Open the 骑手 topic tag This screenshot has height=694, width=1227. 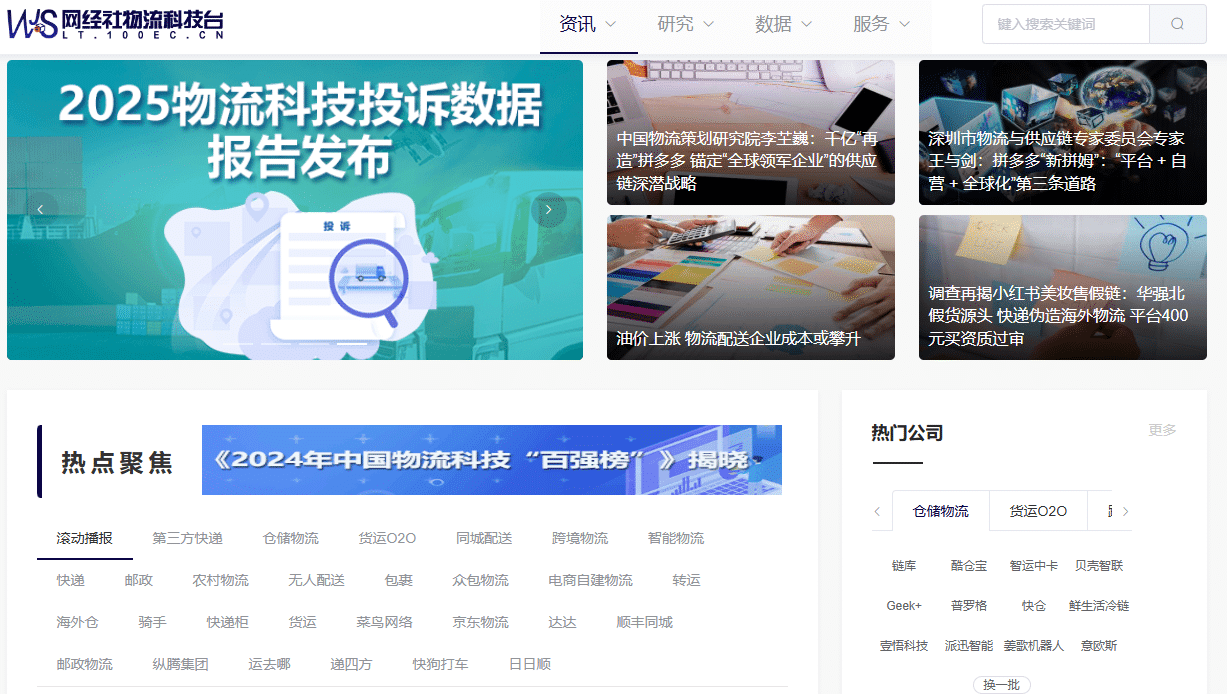click(x=153, y=622)
